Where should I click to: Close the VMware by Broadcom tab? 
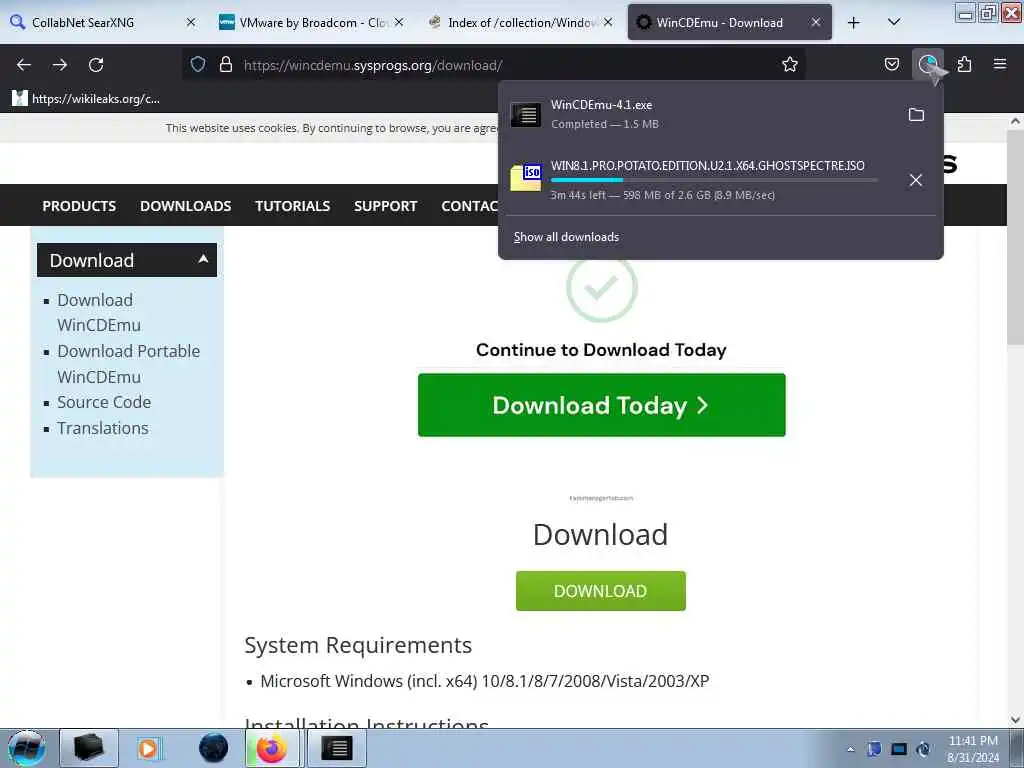pyautogui.click(x=399, y=22)
